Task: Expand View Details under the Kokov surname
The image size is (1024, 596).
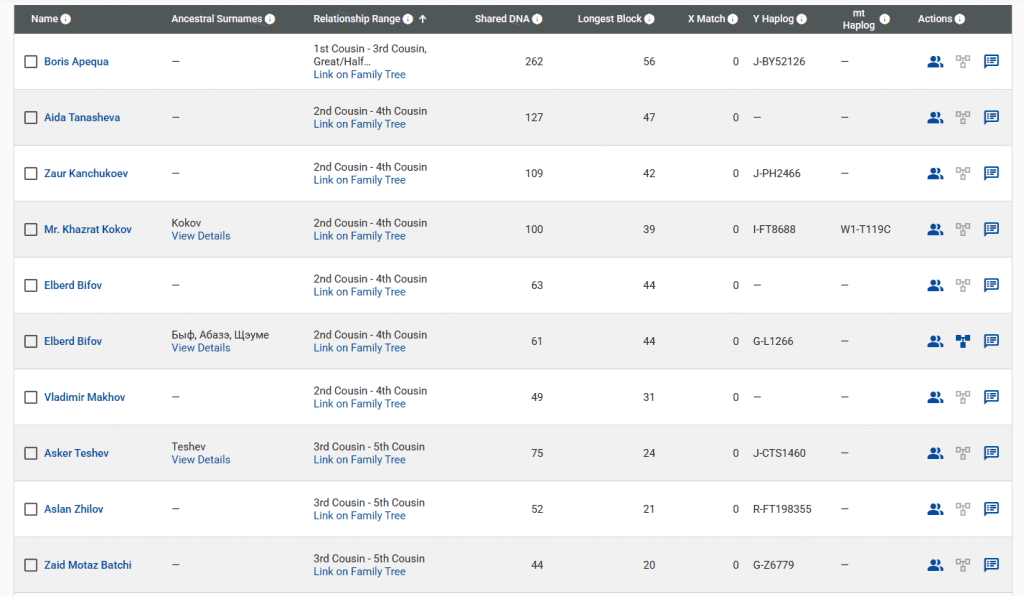Action: [x=200, y=236]
